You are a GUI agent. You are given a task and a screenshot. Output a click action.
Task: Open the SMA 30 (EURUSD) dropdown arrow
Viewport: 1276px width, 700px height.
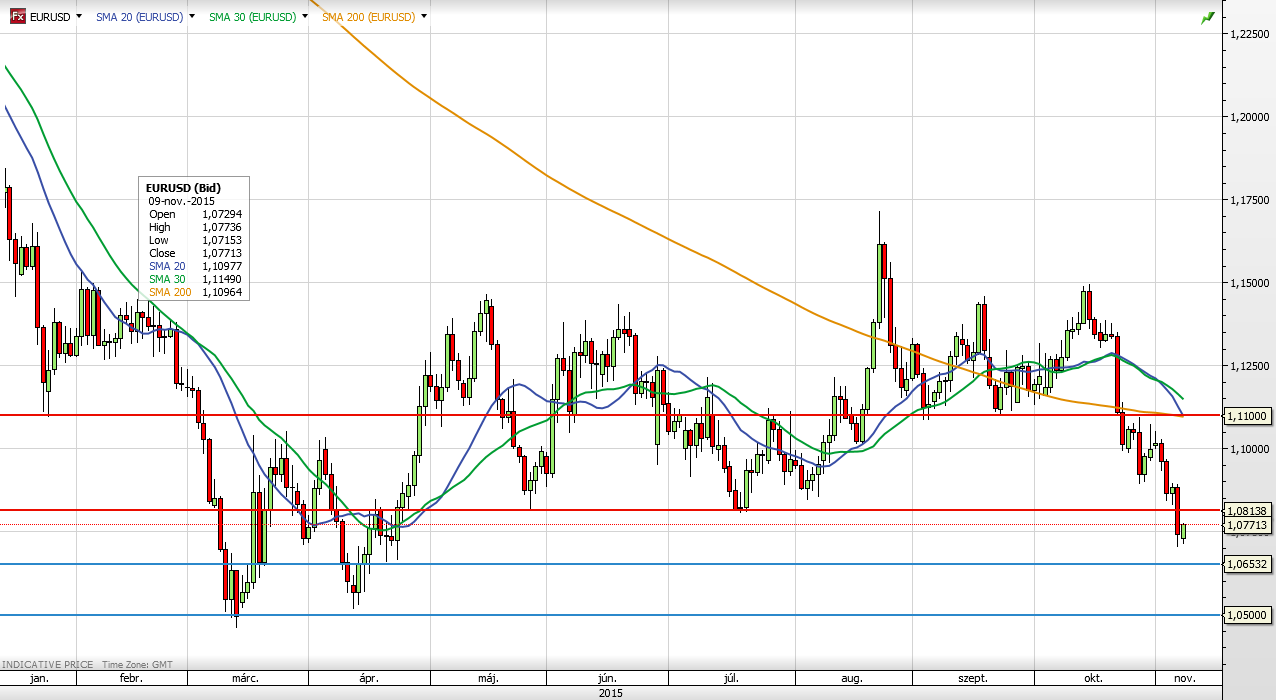point(304,17)
